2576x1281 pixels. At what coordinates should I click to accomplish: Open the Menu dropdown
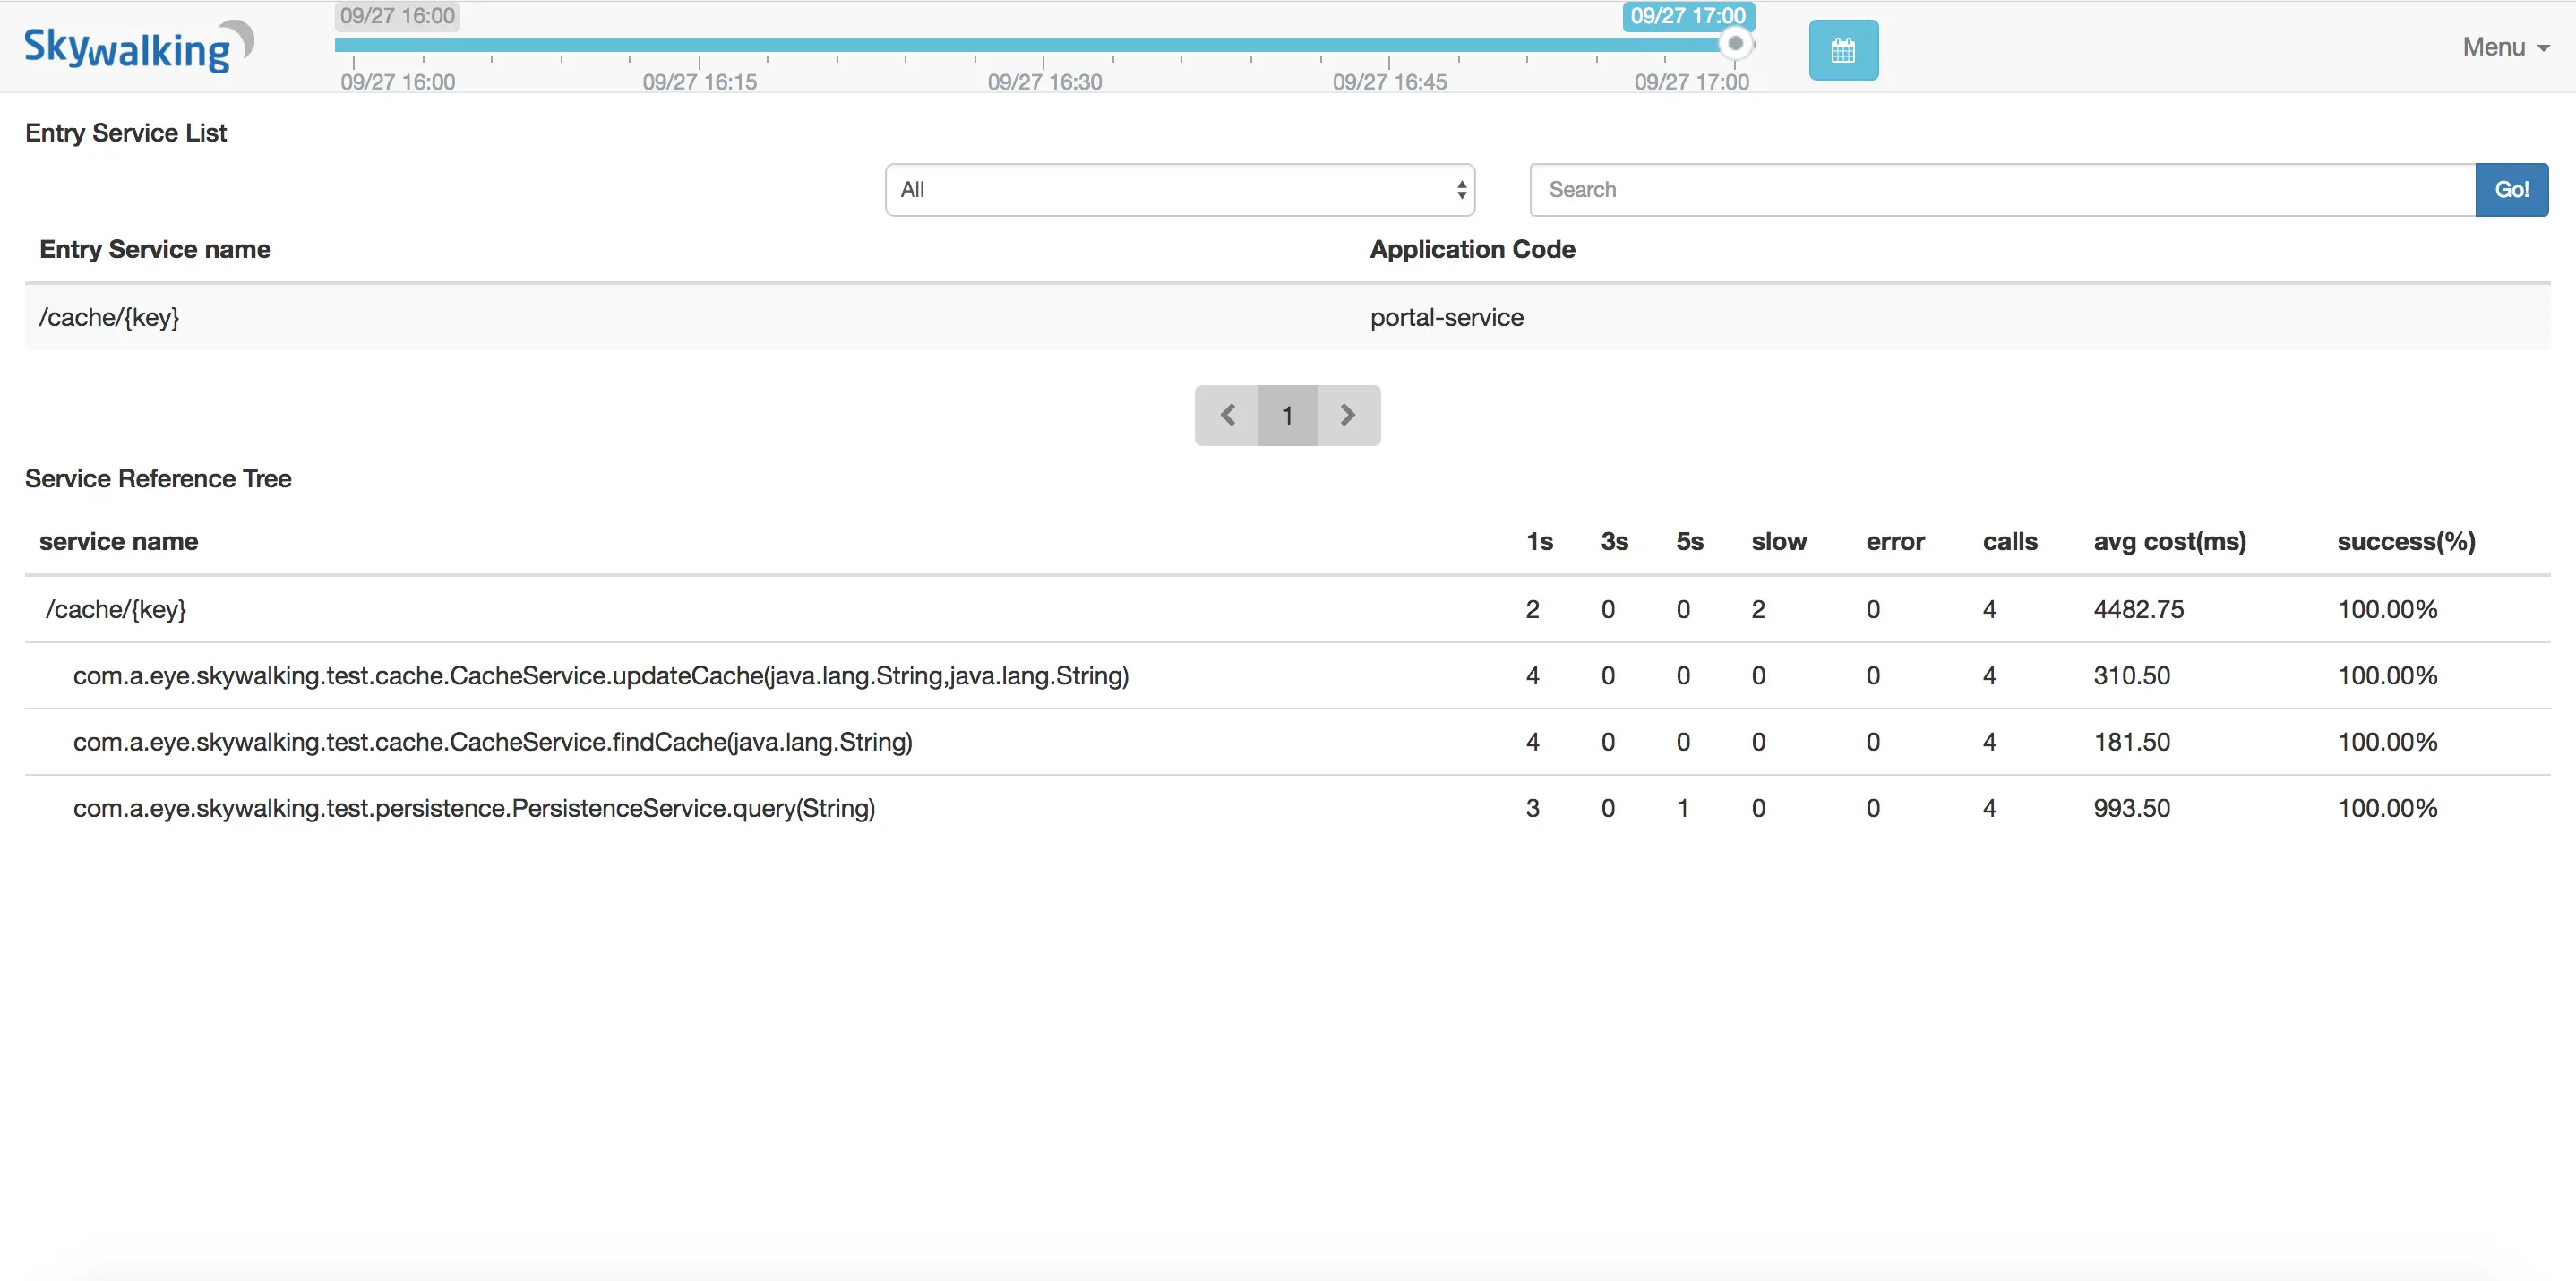coord(2504,47)
